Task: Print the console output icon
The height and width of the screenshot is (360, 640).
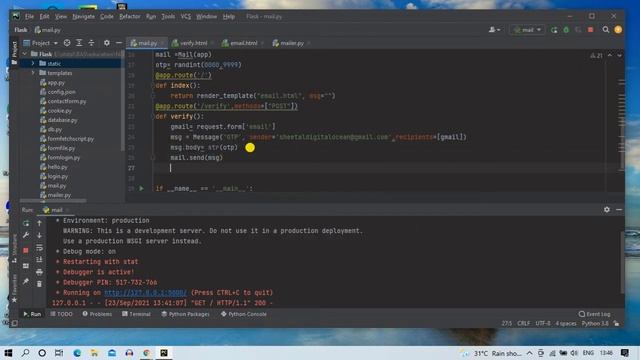Action: [x=39, y=272]
